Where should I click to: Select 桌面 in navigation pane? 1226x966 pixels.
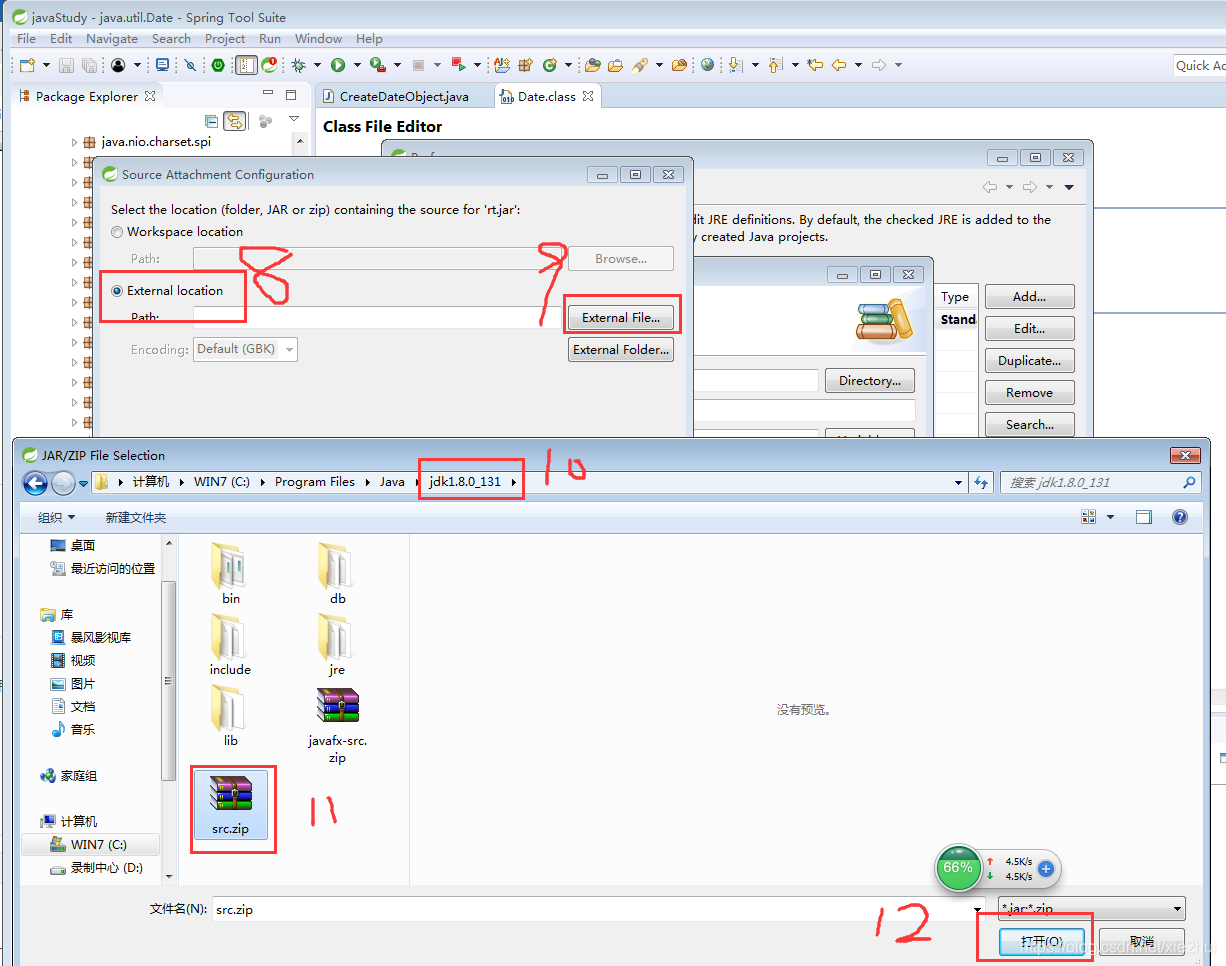pos(83,545)
